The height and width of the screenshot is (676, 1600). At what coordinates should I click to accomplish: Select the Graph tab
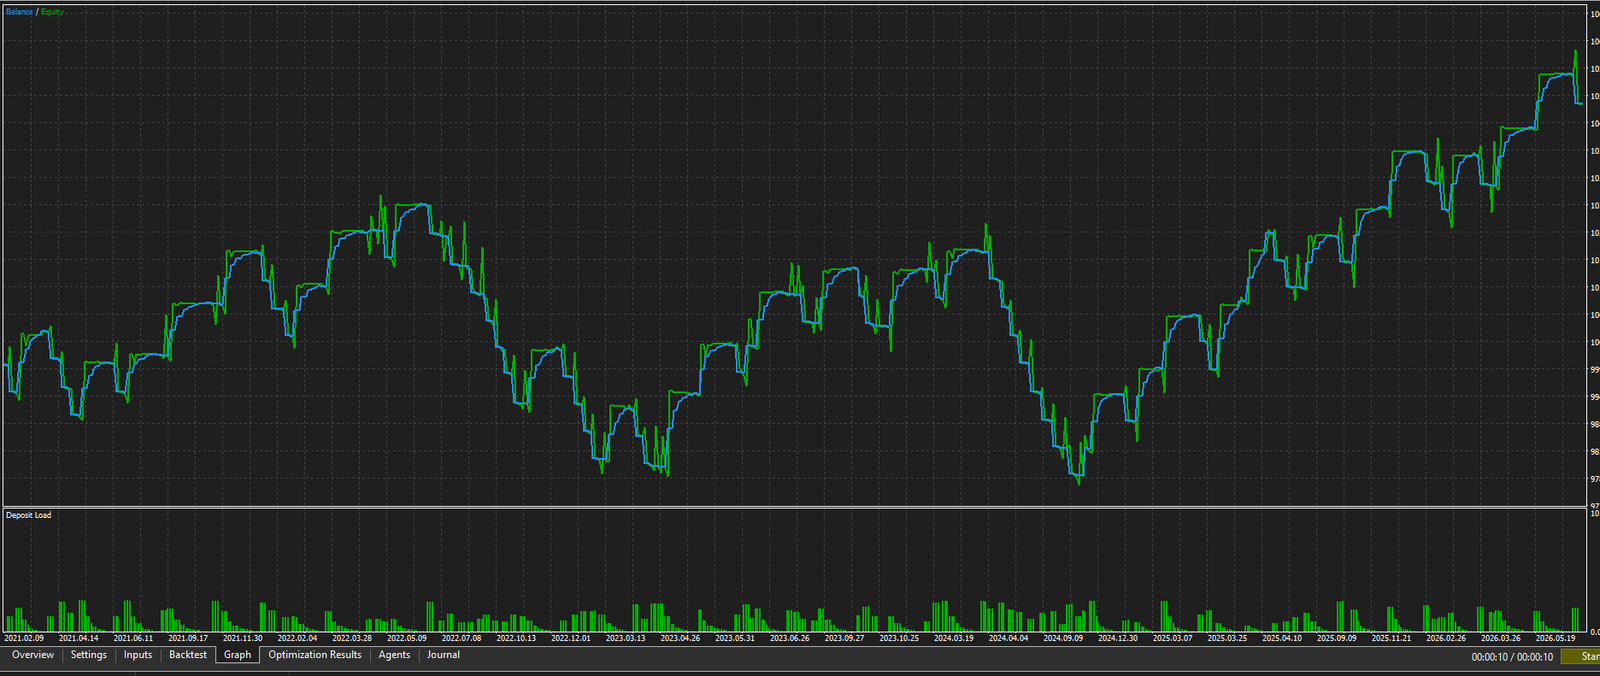(238, 655)
